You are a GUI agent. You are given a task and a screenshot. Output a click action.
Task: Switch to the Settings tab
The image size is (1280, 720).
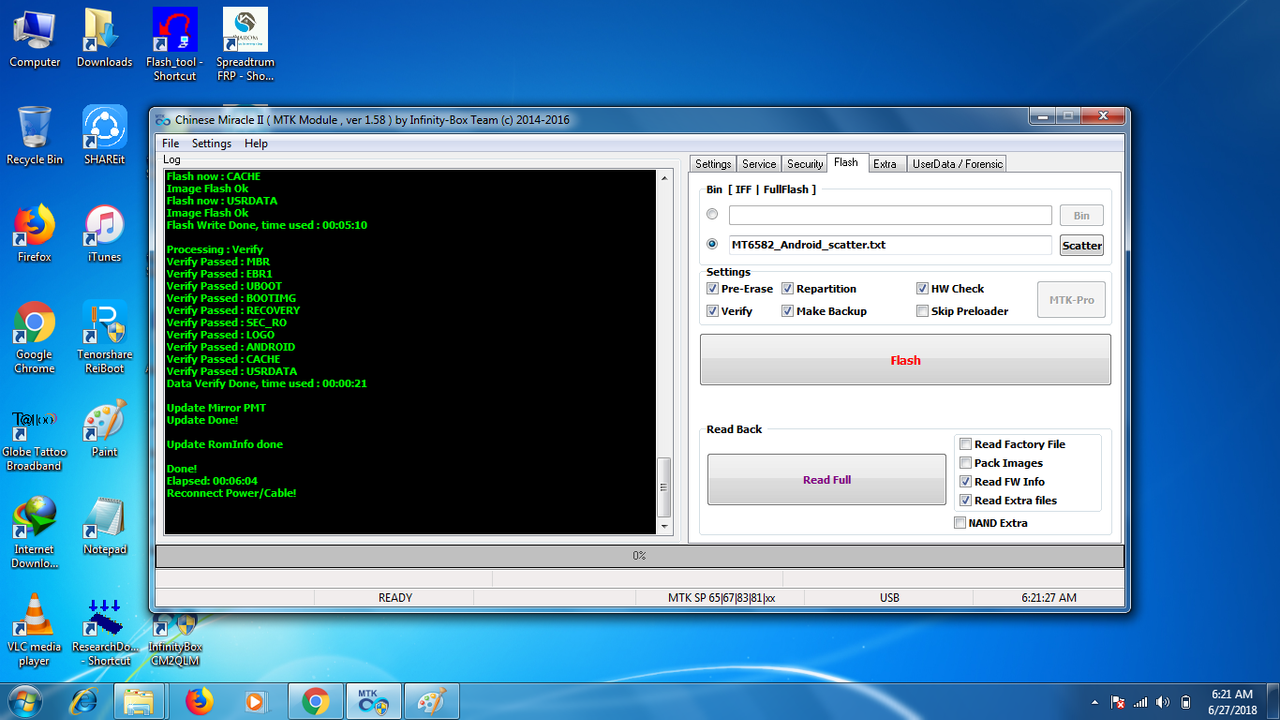(x=713, y=164)
